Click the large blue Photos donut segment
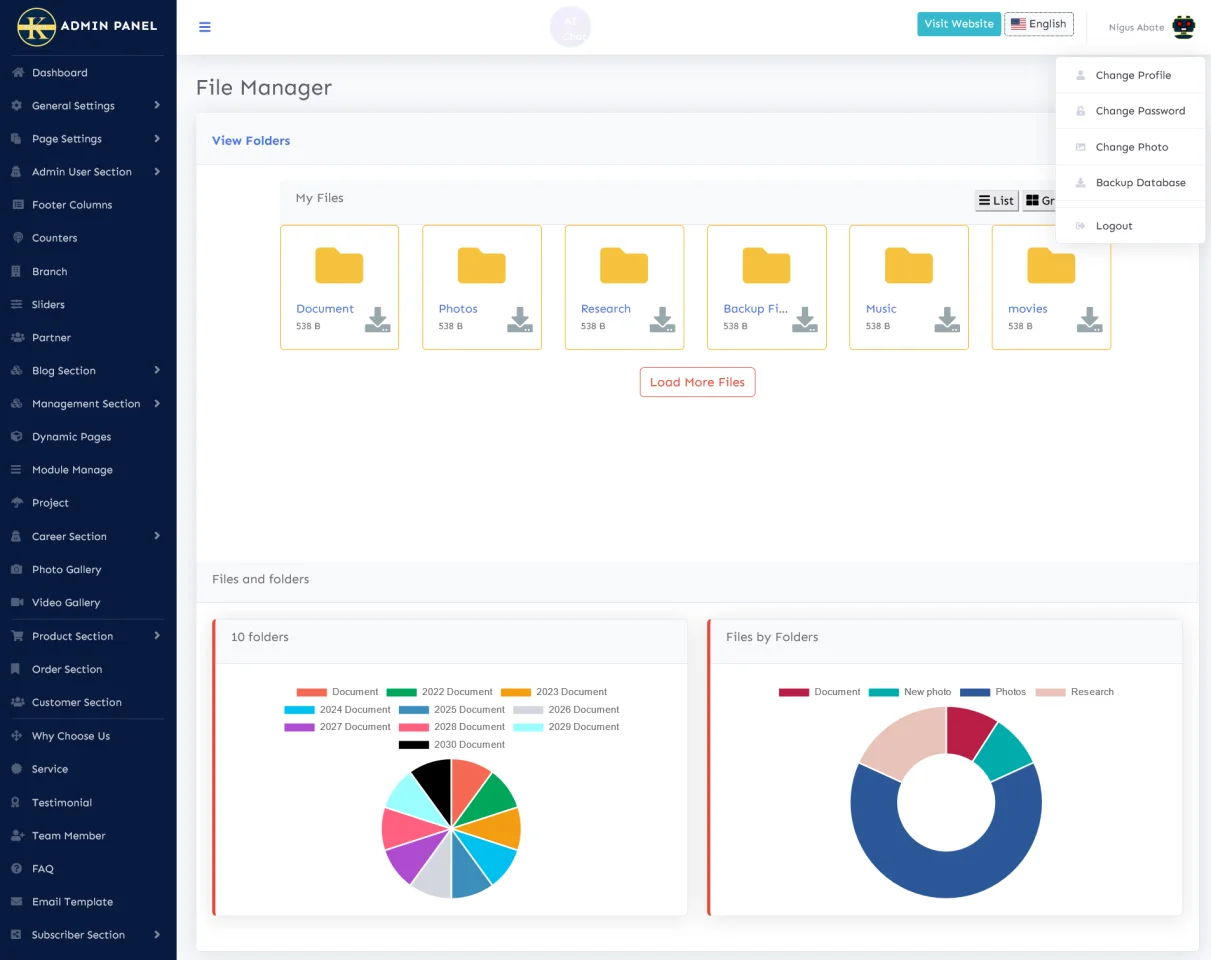Viewport: 1211px width, 960px height. click(x=946, y=876)
